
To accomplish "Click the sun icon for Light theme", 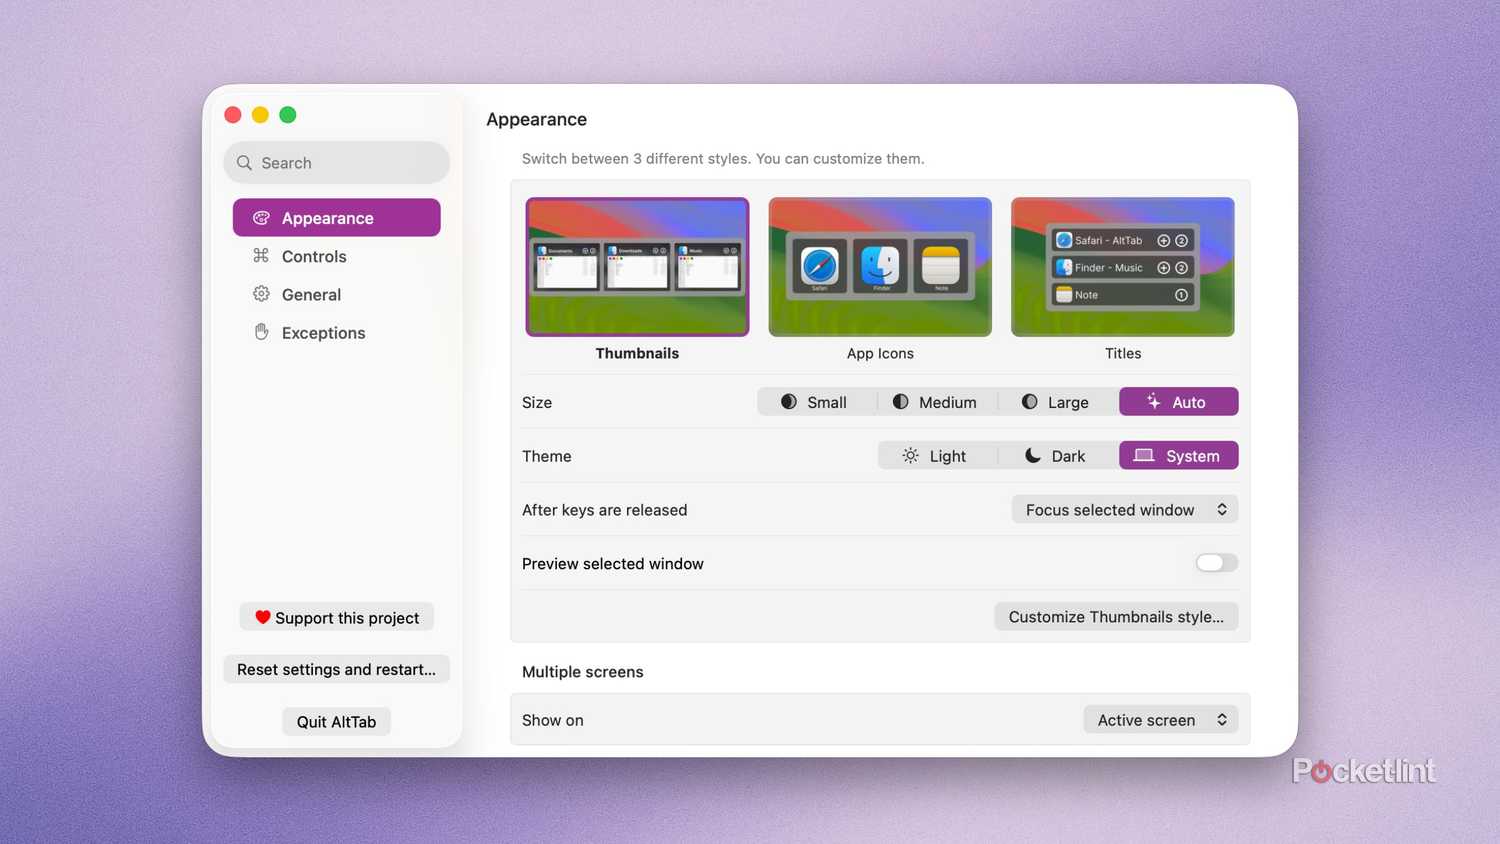I will coord(910,455).
